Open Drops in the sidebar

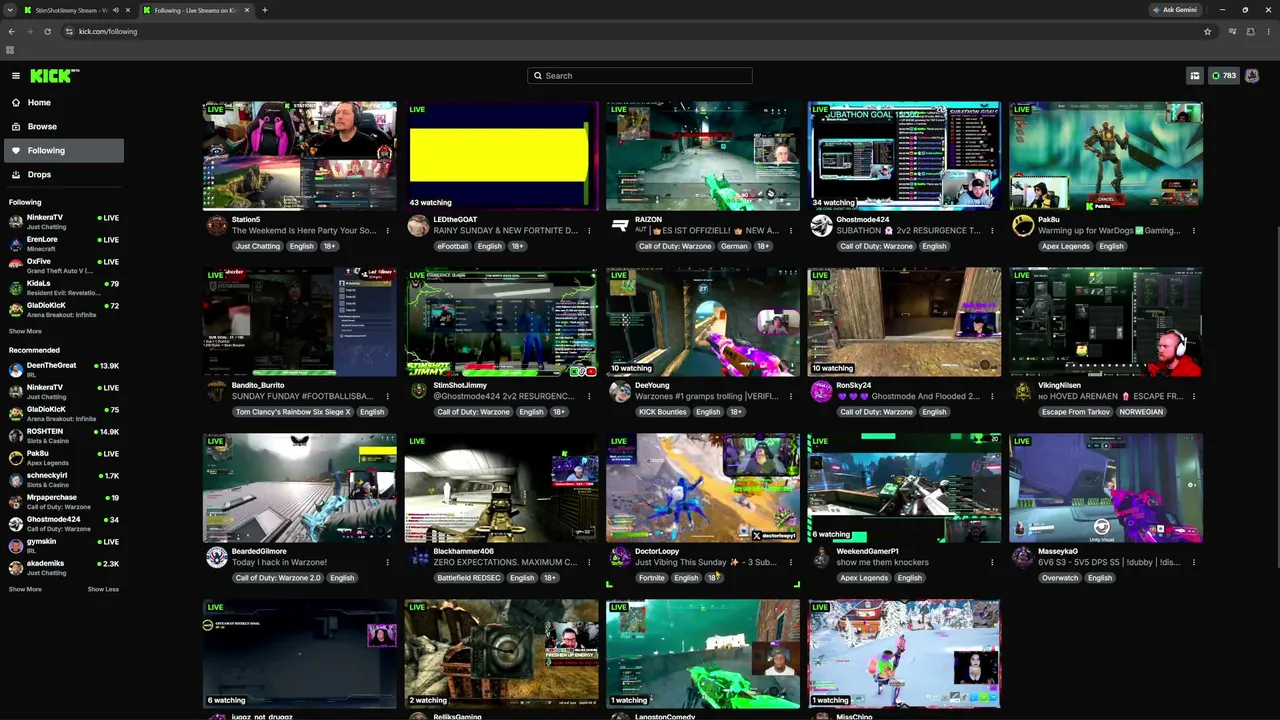tap(62, 175)
